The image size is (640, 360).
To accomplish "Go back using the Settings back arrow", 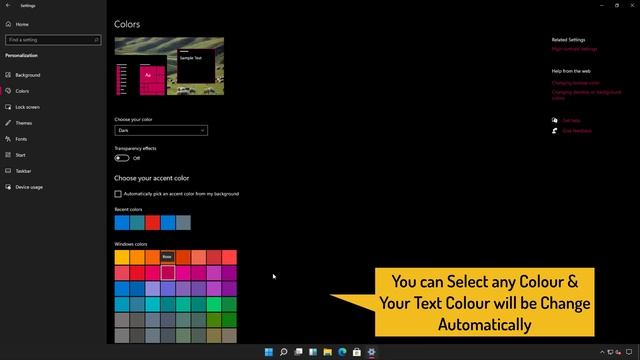I will point(8,5).
